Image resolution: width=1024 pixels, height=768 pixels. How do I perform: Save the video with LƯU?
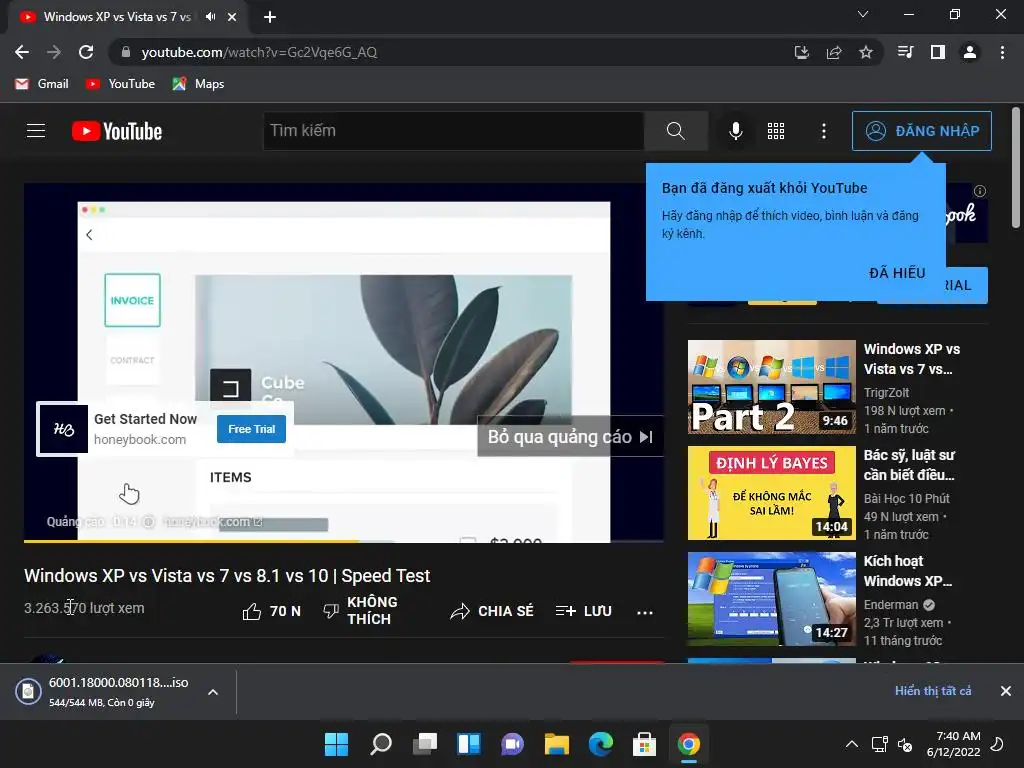point(584,611)
